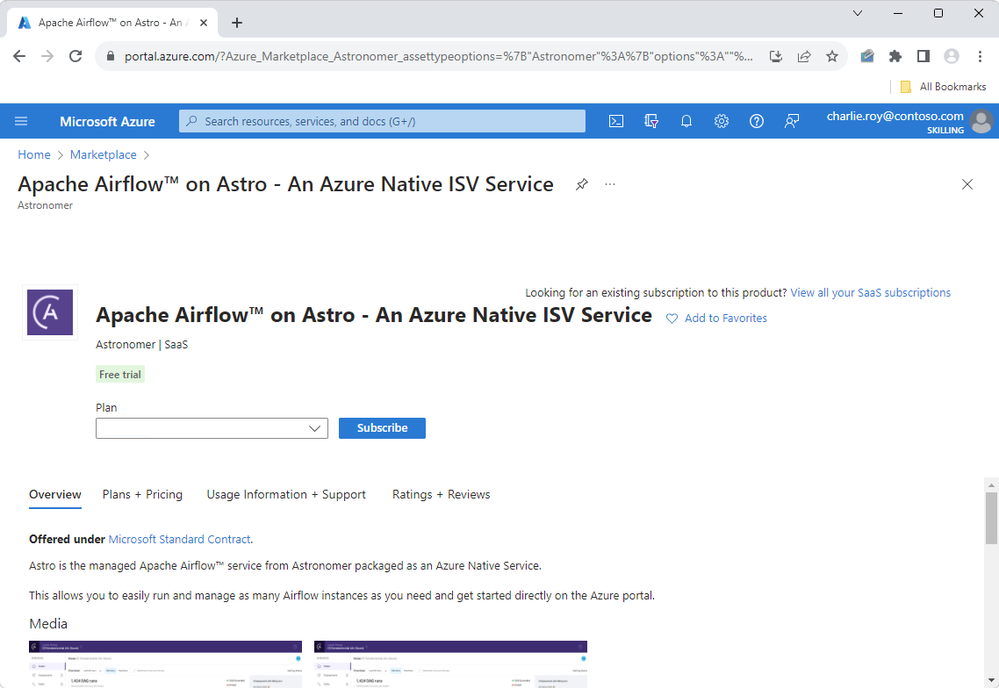Open the browser extensions puzzle icon

click(895, 56)
